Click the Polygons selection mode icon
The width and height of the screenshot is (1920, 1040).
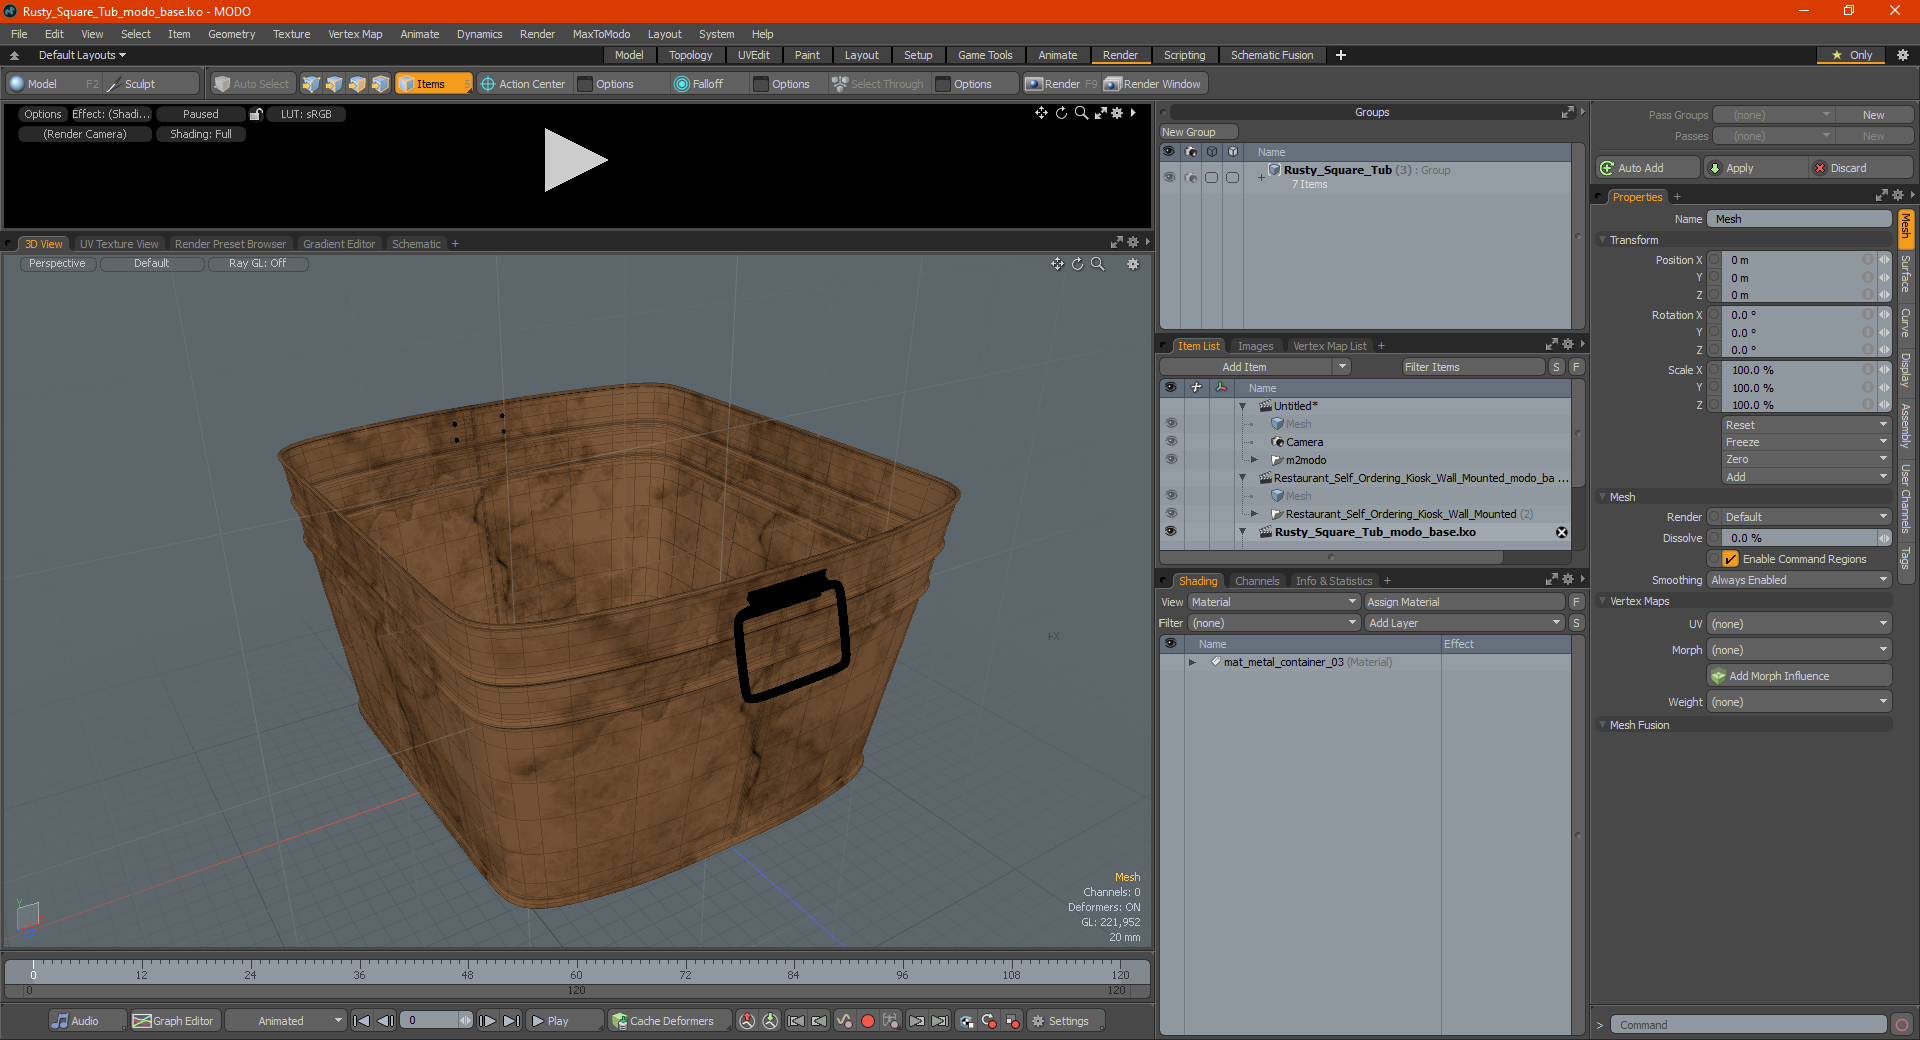tap(357, 84)
